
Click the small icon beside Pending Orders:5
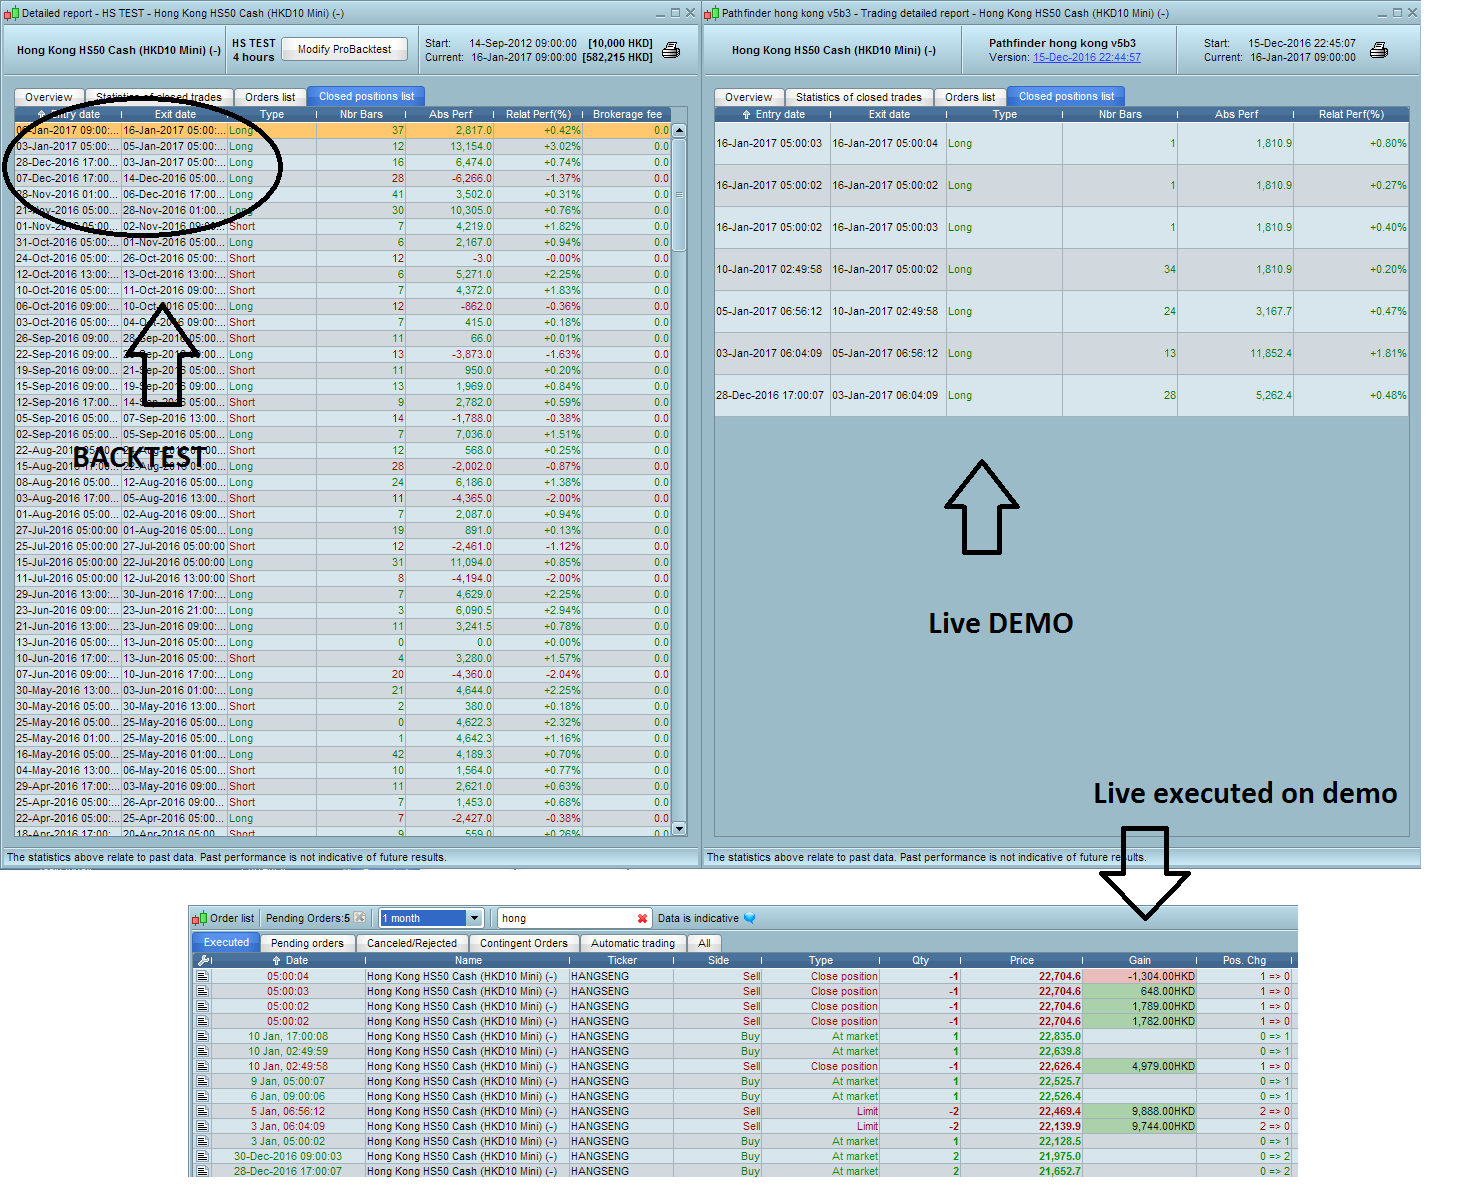click(360, 918)
